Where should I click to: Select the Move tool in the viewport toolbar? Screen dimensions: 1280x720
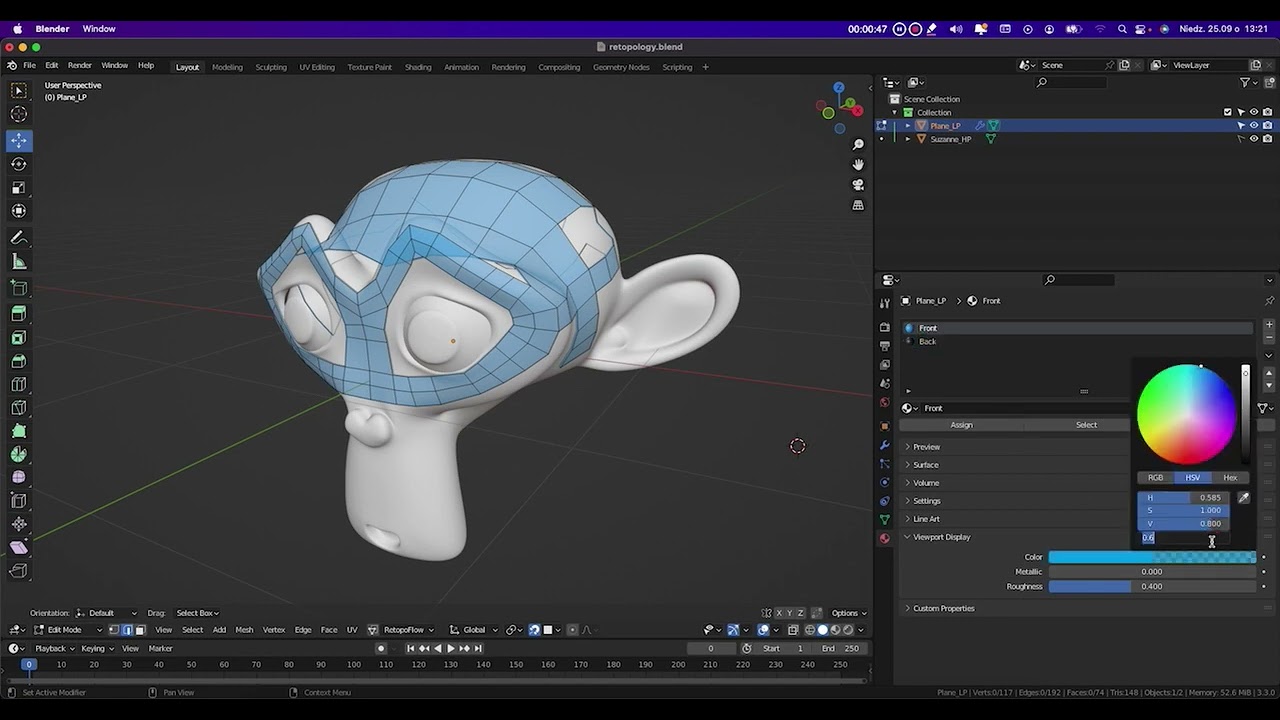pos(18,140)
